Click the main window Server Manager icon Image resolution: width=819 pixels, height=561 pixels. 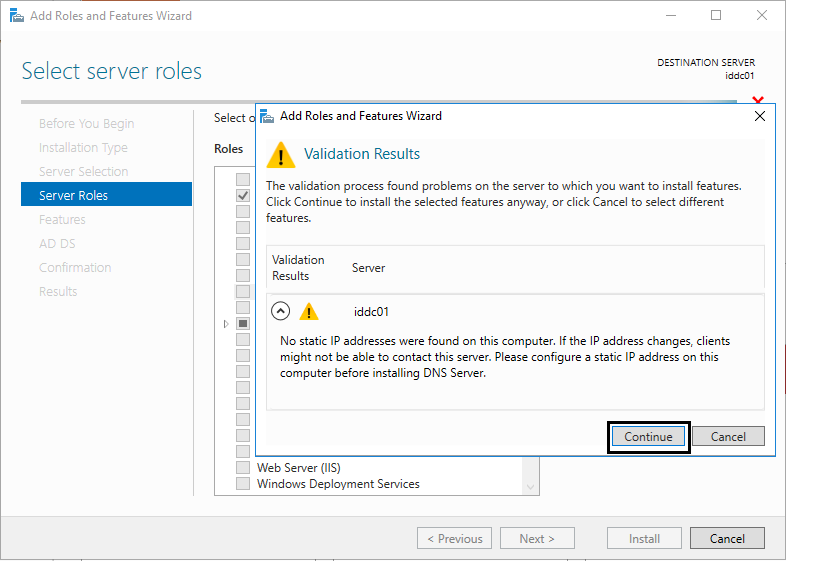tap(17, 16)
